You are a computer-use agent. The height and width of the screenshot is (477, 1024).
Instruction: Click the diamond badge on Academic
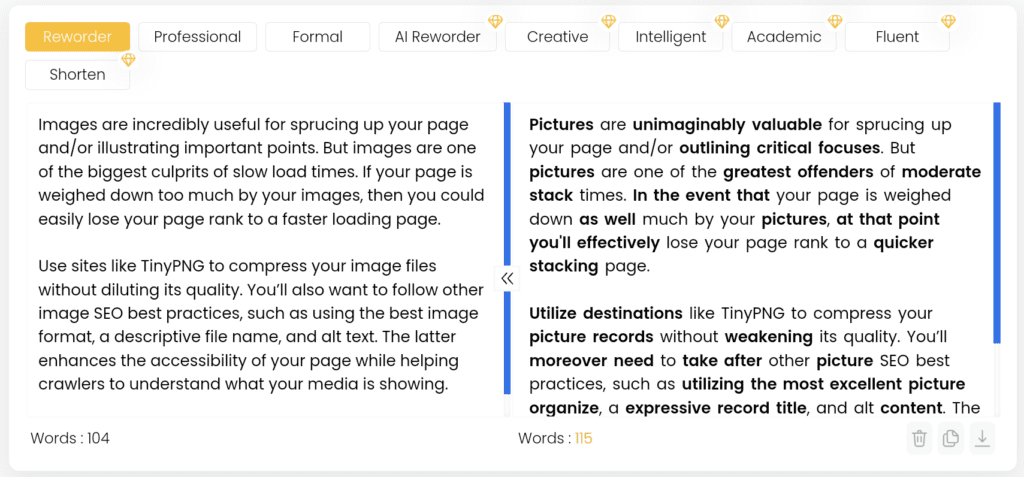[835, 22]
